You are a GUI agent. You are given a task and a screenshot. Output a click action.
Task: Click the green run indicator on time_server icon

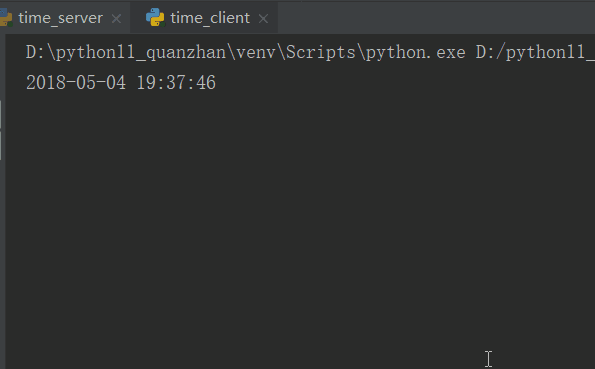[x=10, y=24]
